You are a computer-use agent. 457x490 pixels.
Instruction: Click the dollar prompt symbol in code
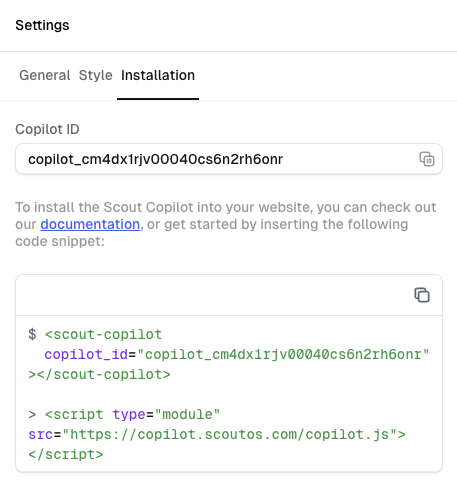32,334
